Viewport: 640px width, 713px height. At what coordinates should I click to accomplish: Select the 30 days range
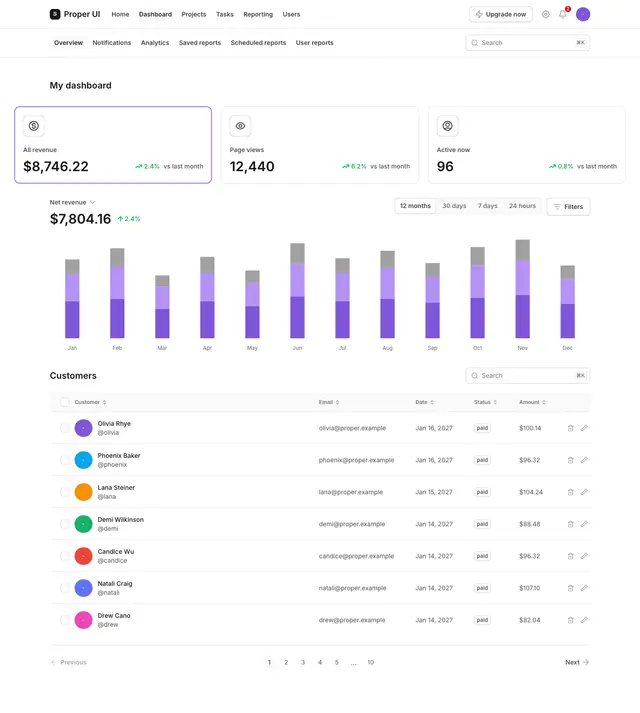[x=454, y=206]
